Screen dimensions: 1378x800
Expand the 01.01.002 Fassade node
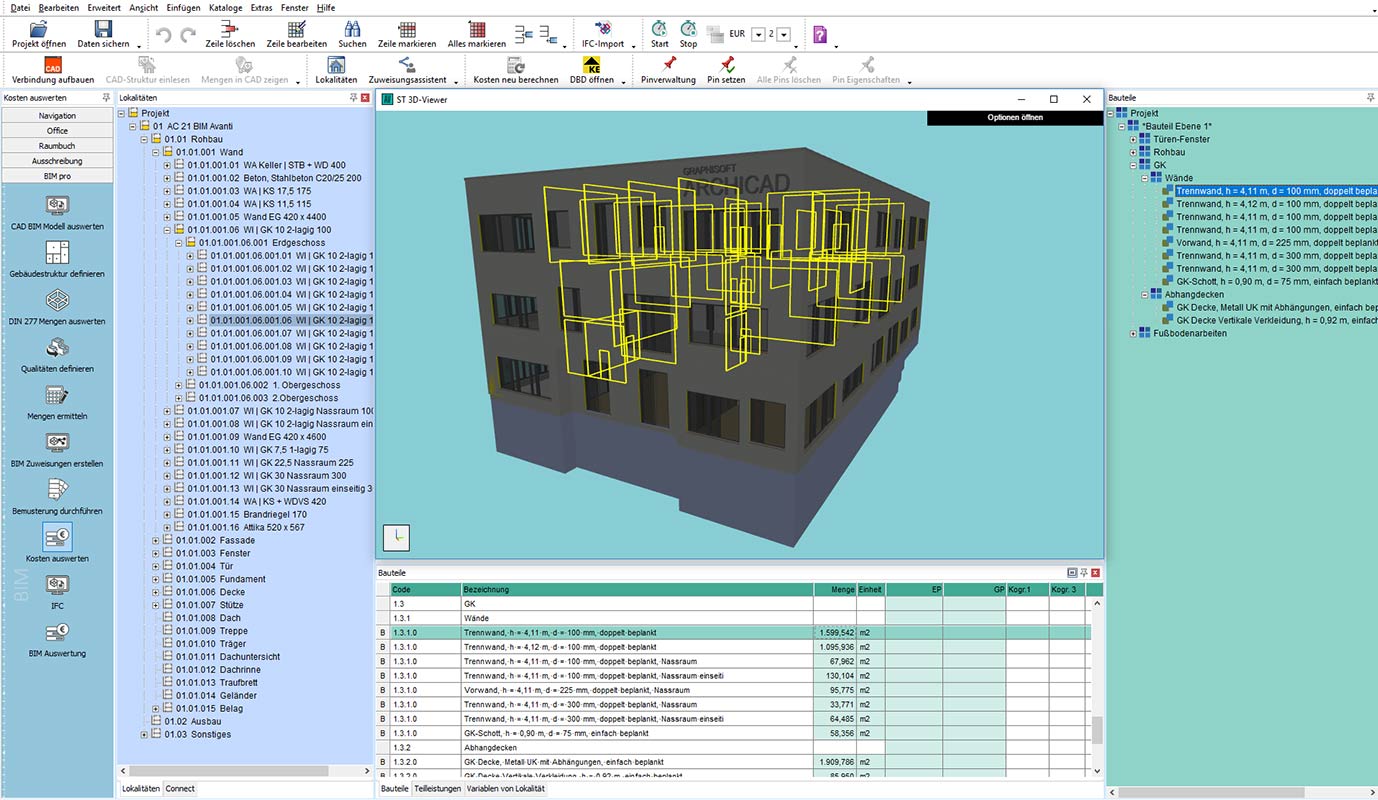coord(156,540)
